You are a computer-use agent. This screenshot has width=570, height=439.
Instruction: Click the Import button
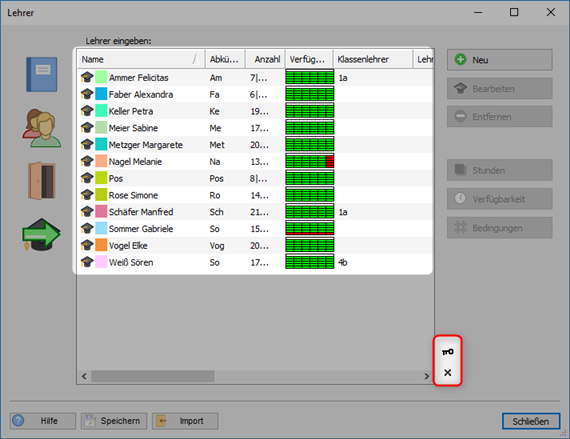click(x=185, y=421)
